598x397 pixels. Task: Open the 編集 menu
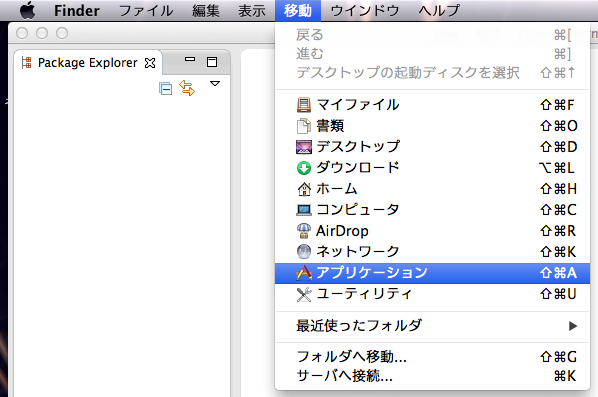[206, 11]
